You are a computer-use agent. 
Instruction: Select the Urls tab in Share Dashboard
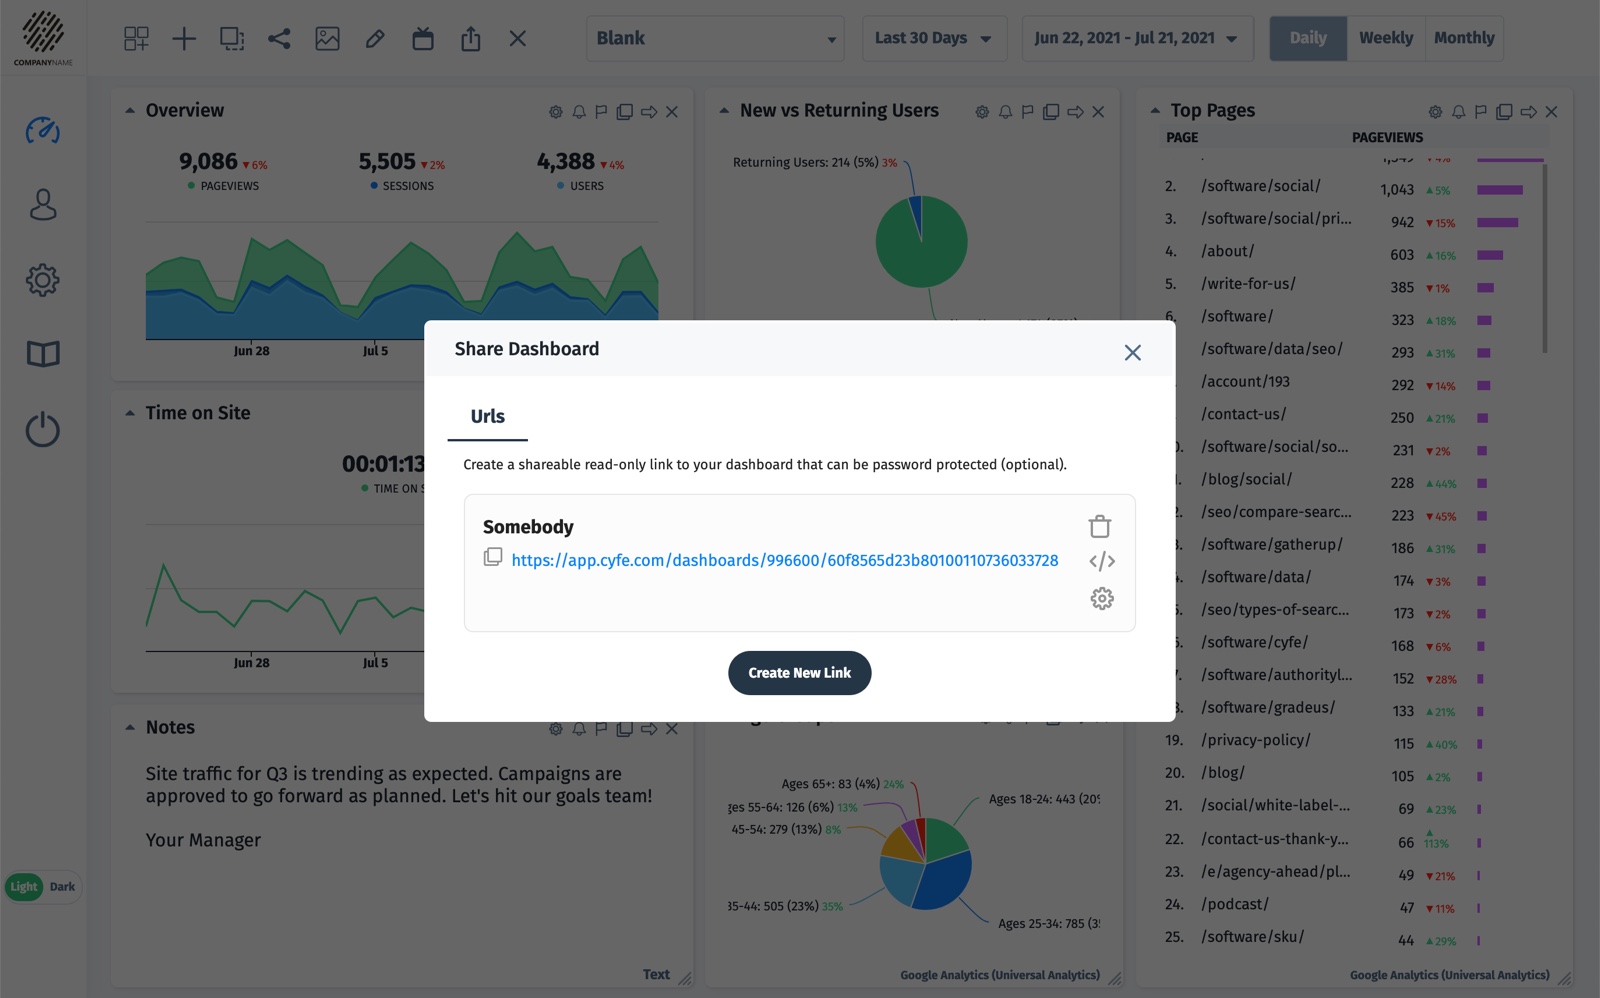coord(487,416)
